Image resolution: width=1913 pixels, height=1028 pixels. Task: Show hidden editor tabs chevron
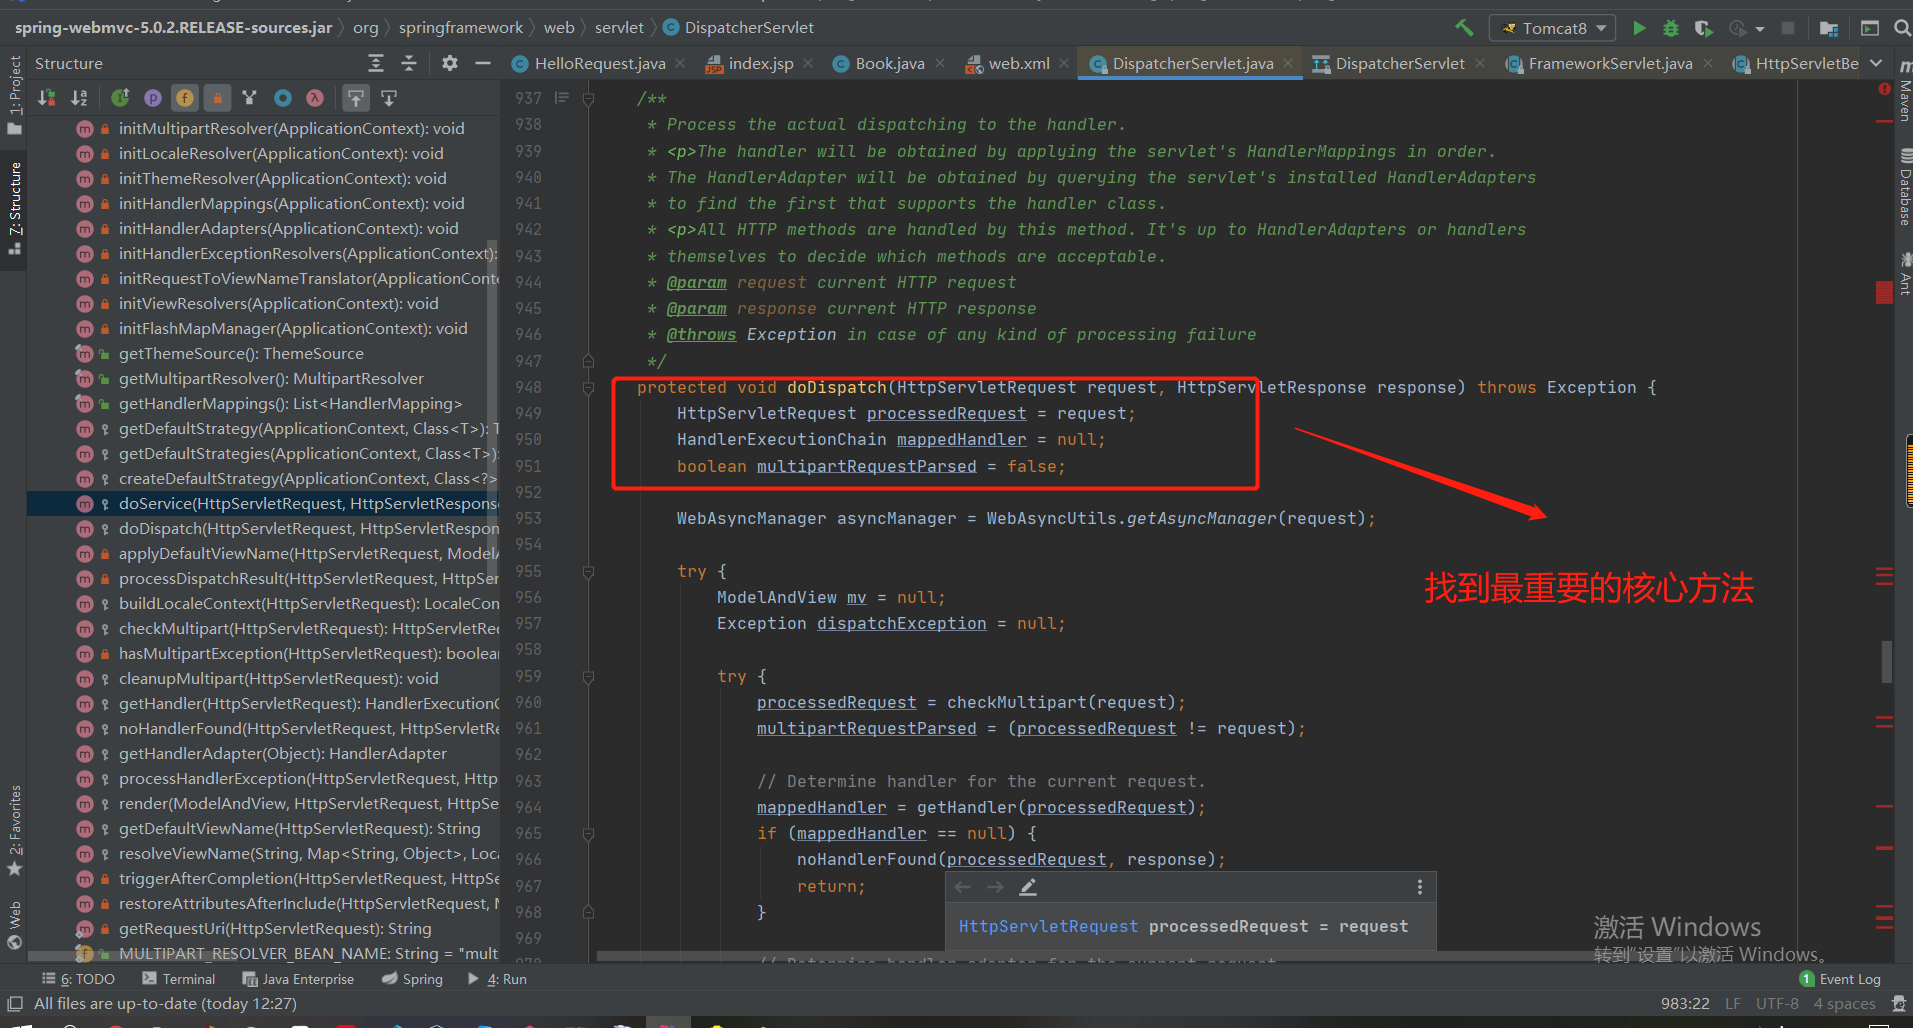[1876, 63]
